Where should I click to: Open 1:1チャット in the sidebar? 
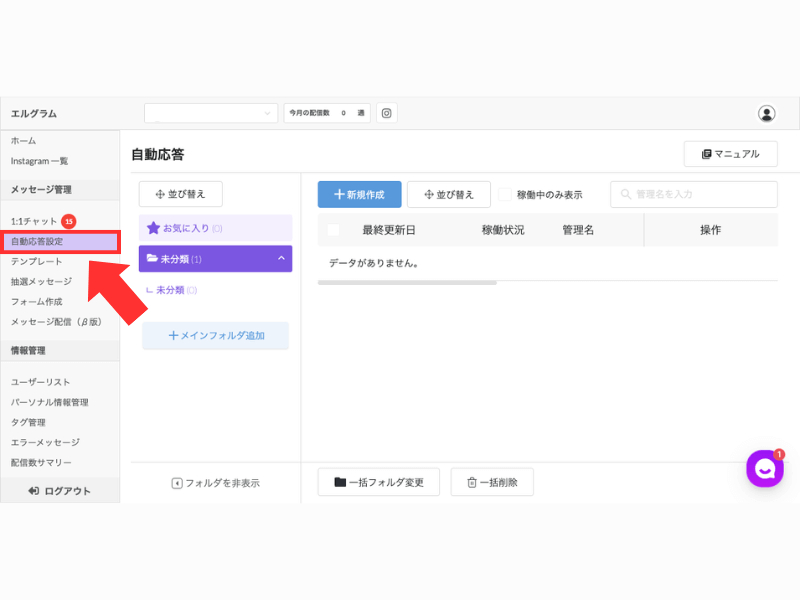pyautogui.click(x=34, y=221)
